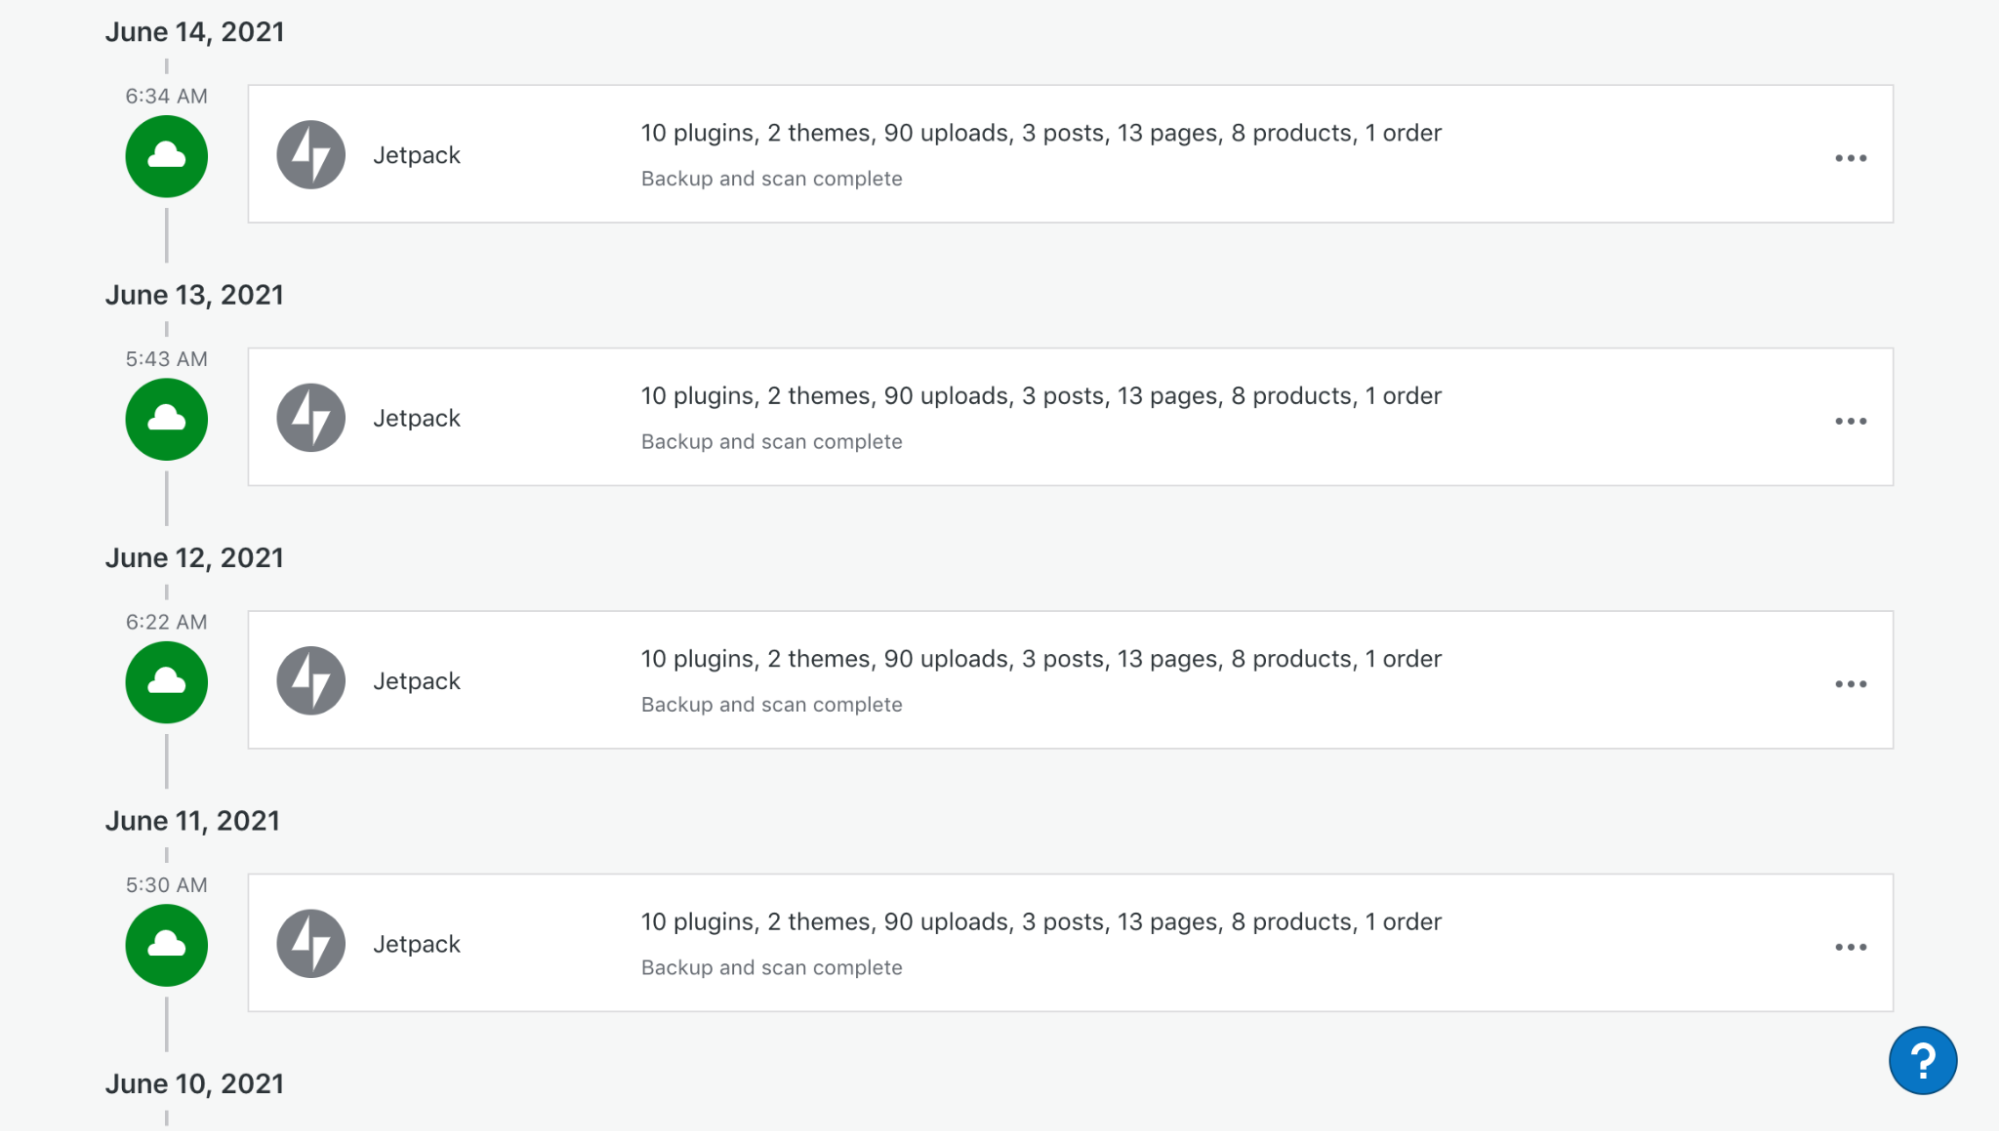Click Jetpack lightning icon in 6:22 AM entry
This screenshot has height=1132, width=1999.
(311, 681)
